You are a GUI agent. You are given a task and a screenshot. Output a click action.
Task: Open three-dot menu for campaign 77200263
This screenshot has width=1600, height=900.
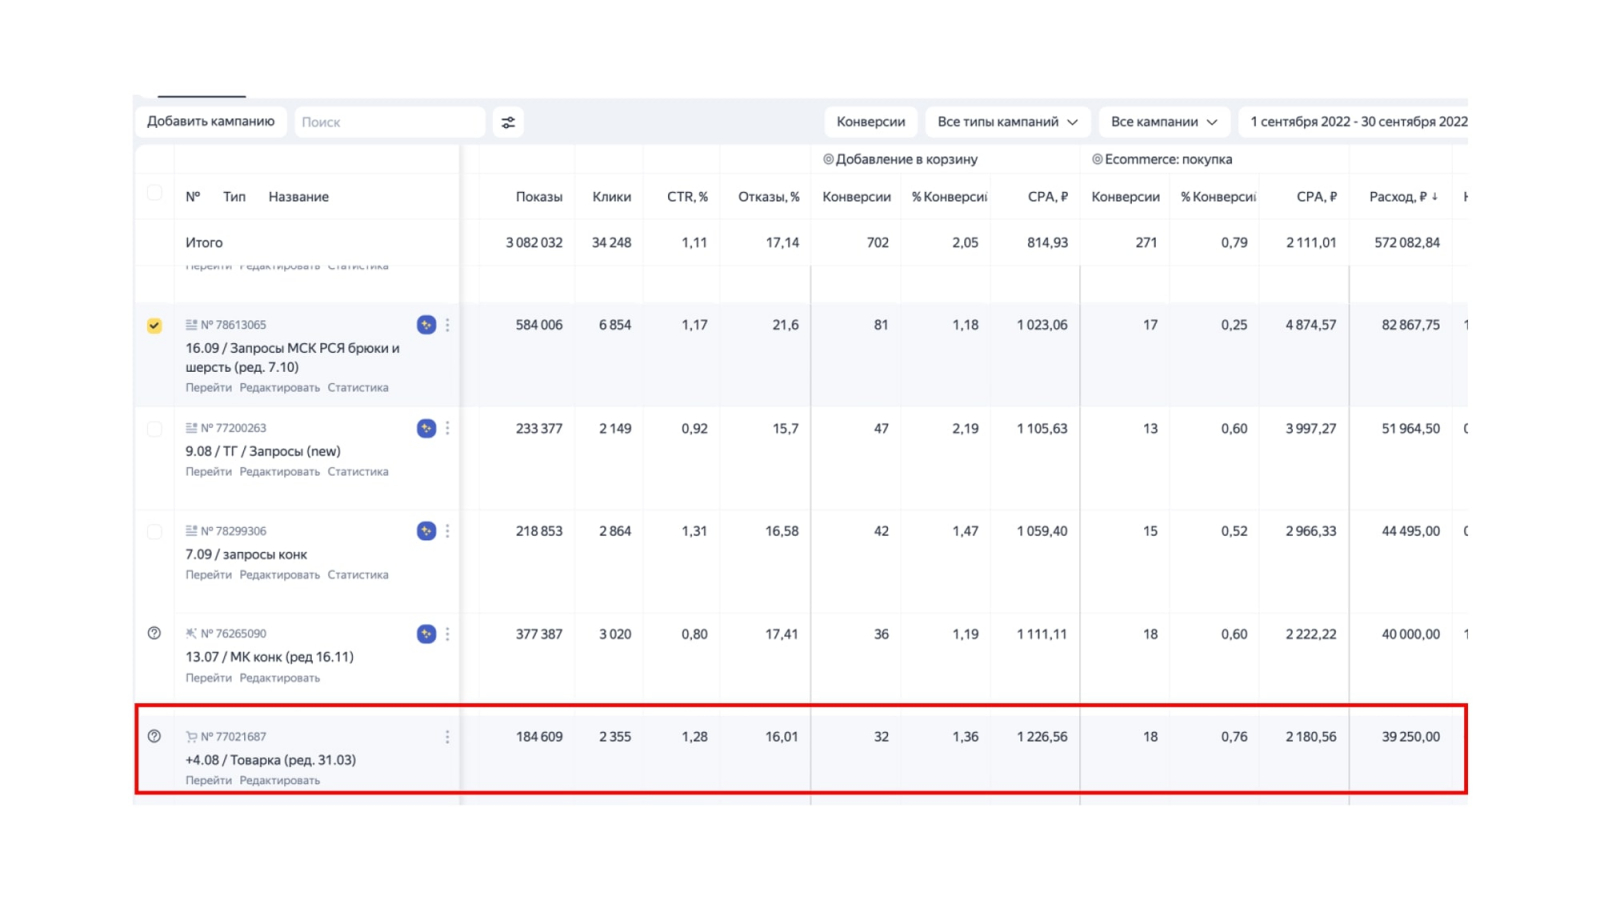pyautogui.click(x=447, y=428)
